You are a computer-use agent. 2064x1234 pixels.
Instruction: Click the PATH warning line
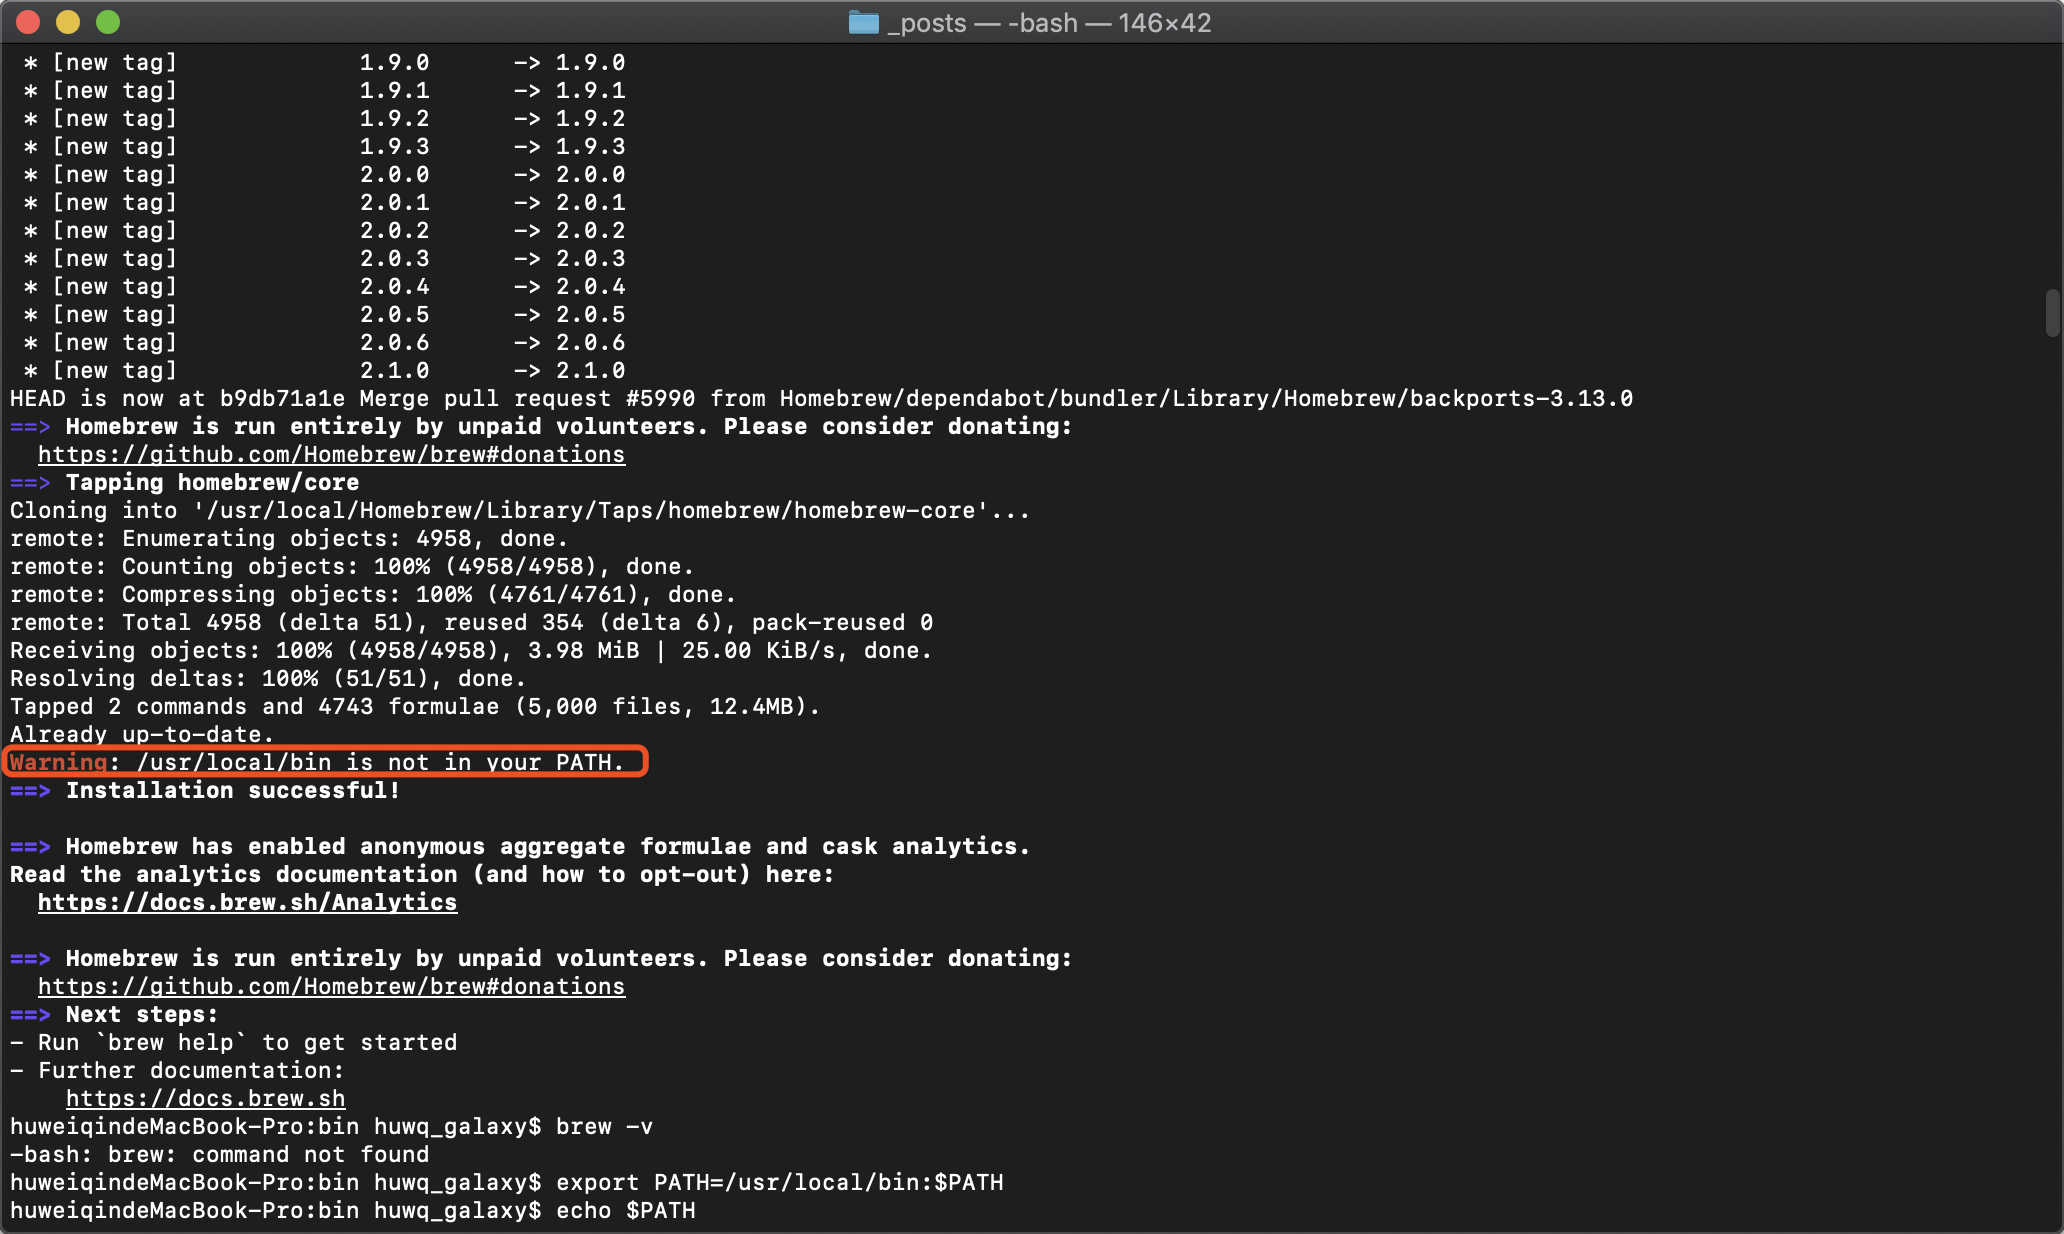pyautogui.click(x=316, y=763)
